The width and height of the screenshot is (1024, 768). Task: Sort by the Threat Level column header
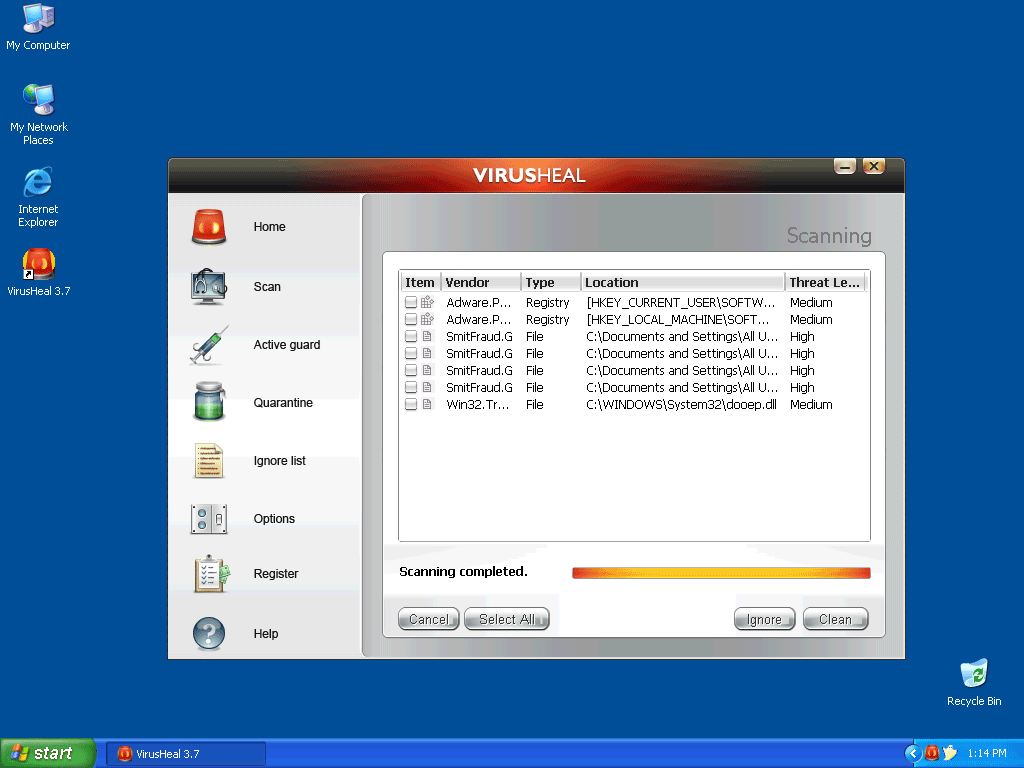[x=824, y=283]
